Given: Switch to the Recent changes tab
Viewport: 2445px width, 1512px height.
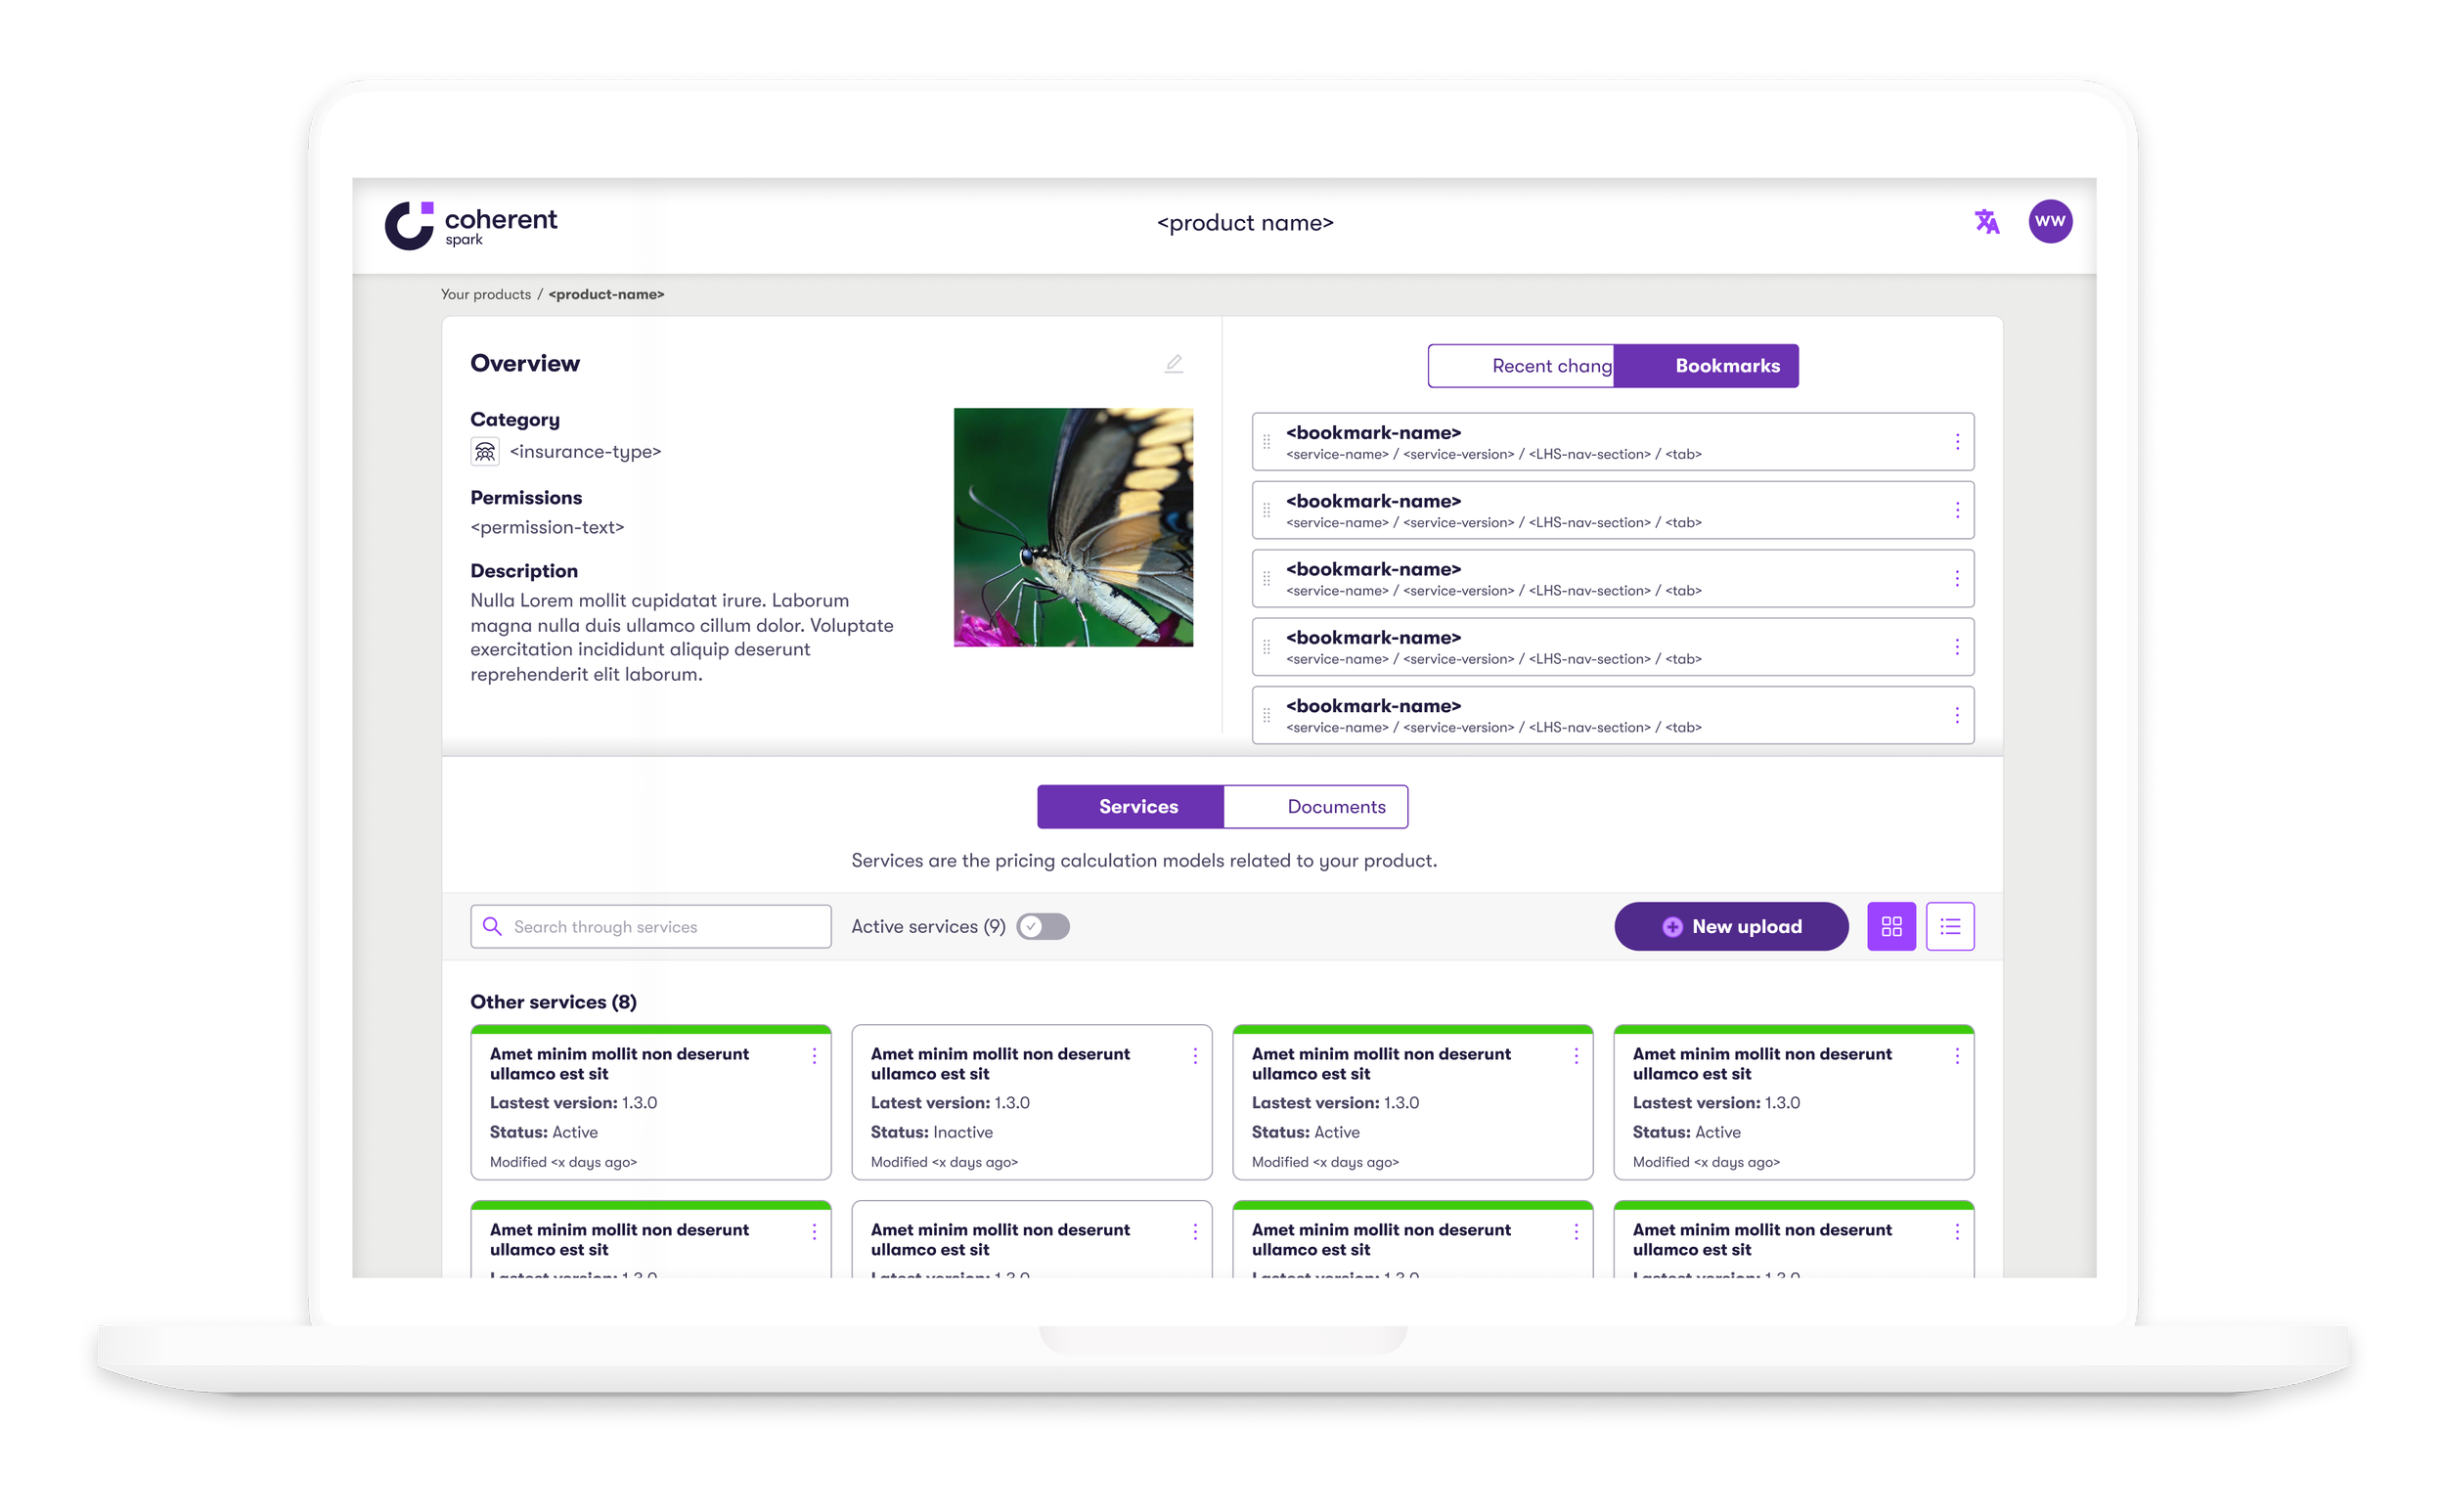Looking at the screenshot, I should point(1521,366).
